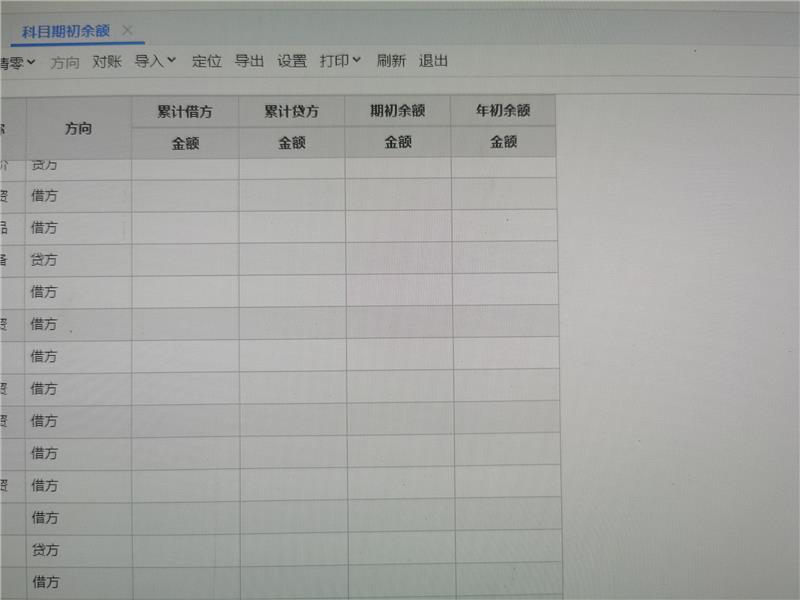Select the 期初余额 column header
This screenshot has width=800, height=600.
point(398,111)
